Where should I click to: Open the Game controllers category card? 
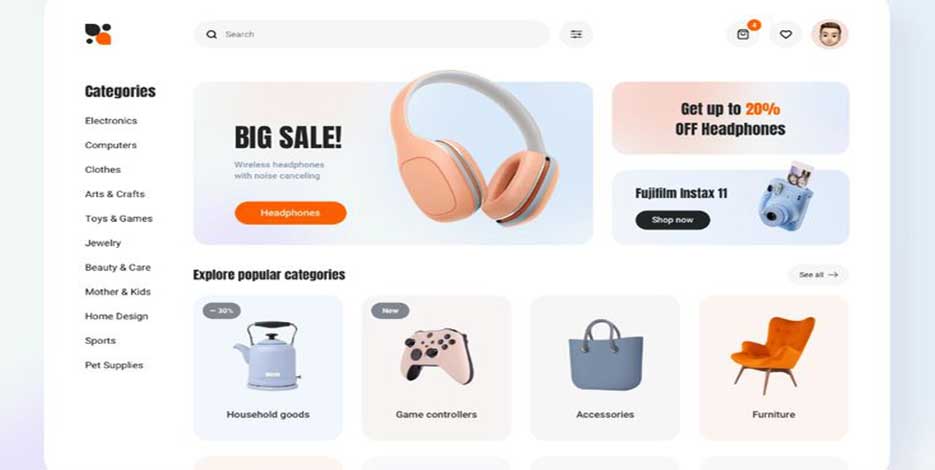(436, 367)
